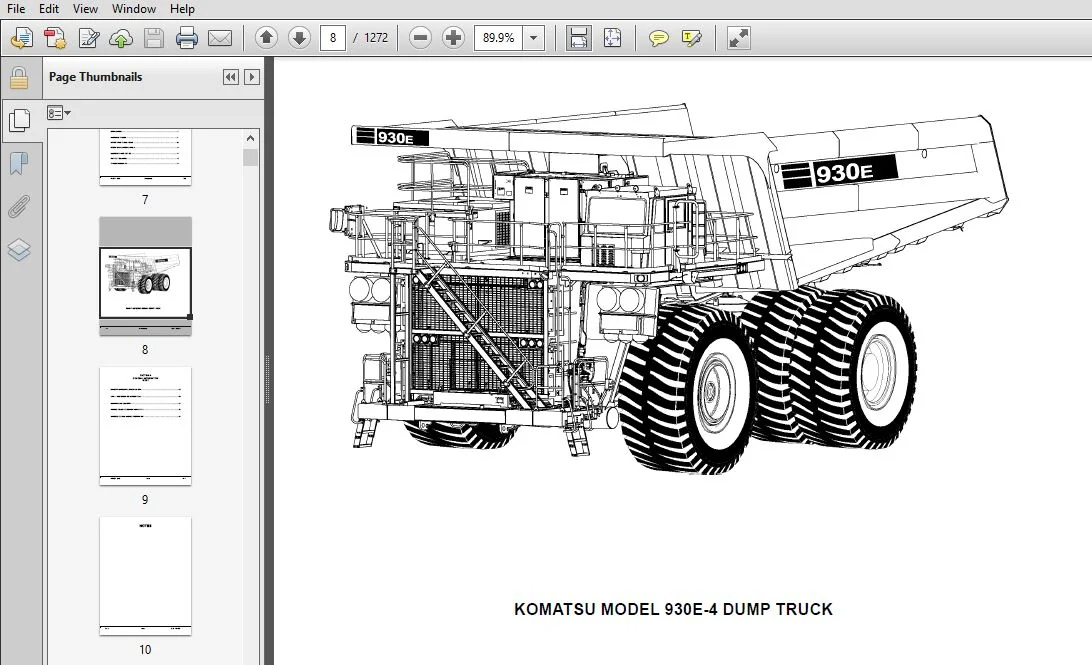Image resolution: width=1092 pixels, height=665 pixels.
Task: Click the thumbnail scrollbar handle
Action: click(x=251, y=157)
